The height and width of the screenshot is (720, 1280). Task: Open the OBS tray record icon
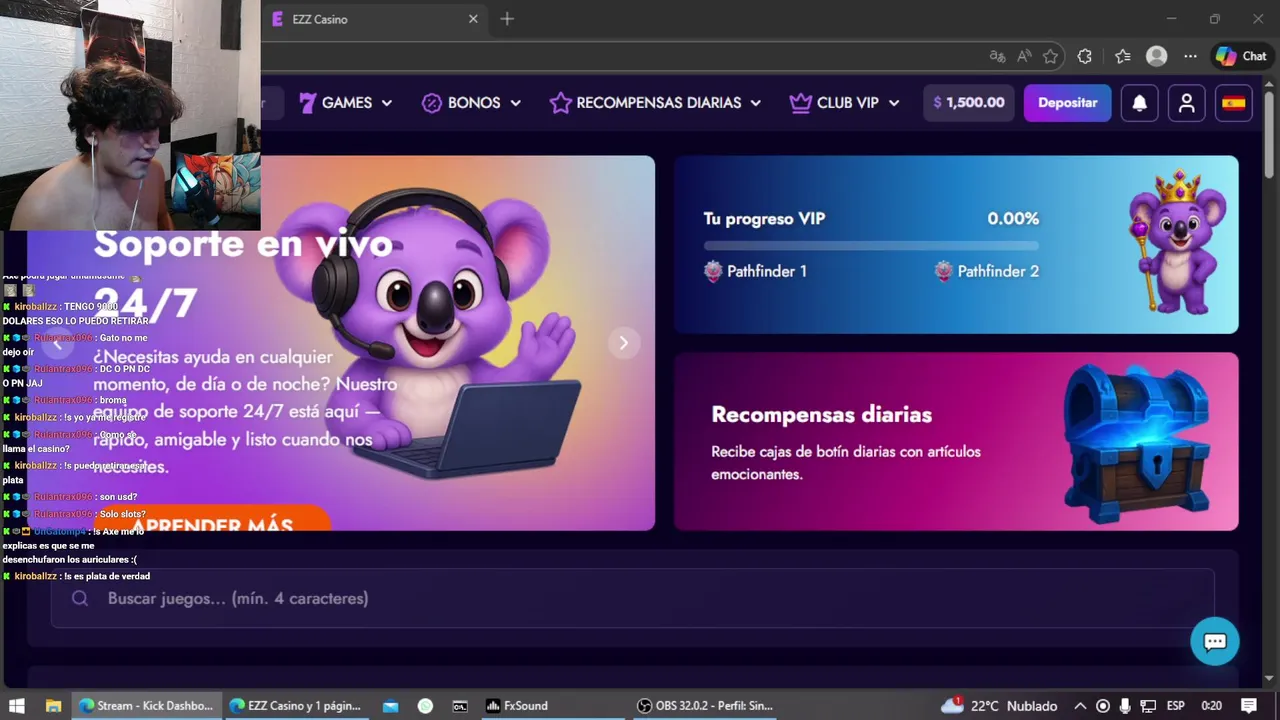[x=1103, y=706]
